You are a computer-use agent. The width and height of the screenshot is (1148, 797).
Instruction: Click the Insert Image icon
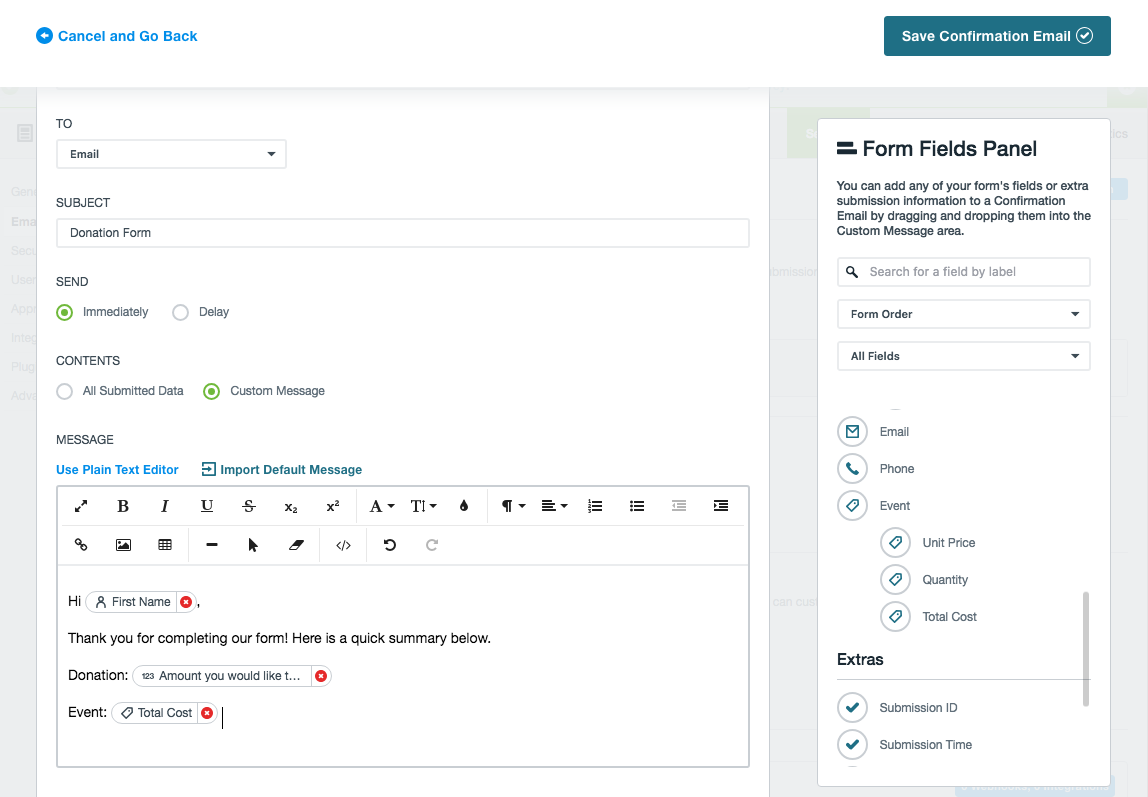click(124, 545)
